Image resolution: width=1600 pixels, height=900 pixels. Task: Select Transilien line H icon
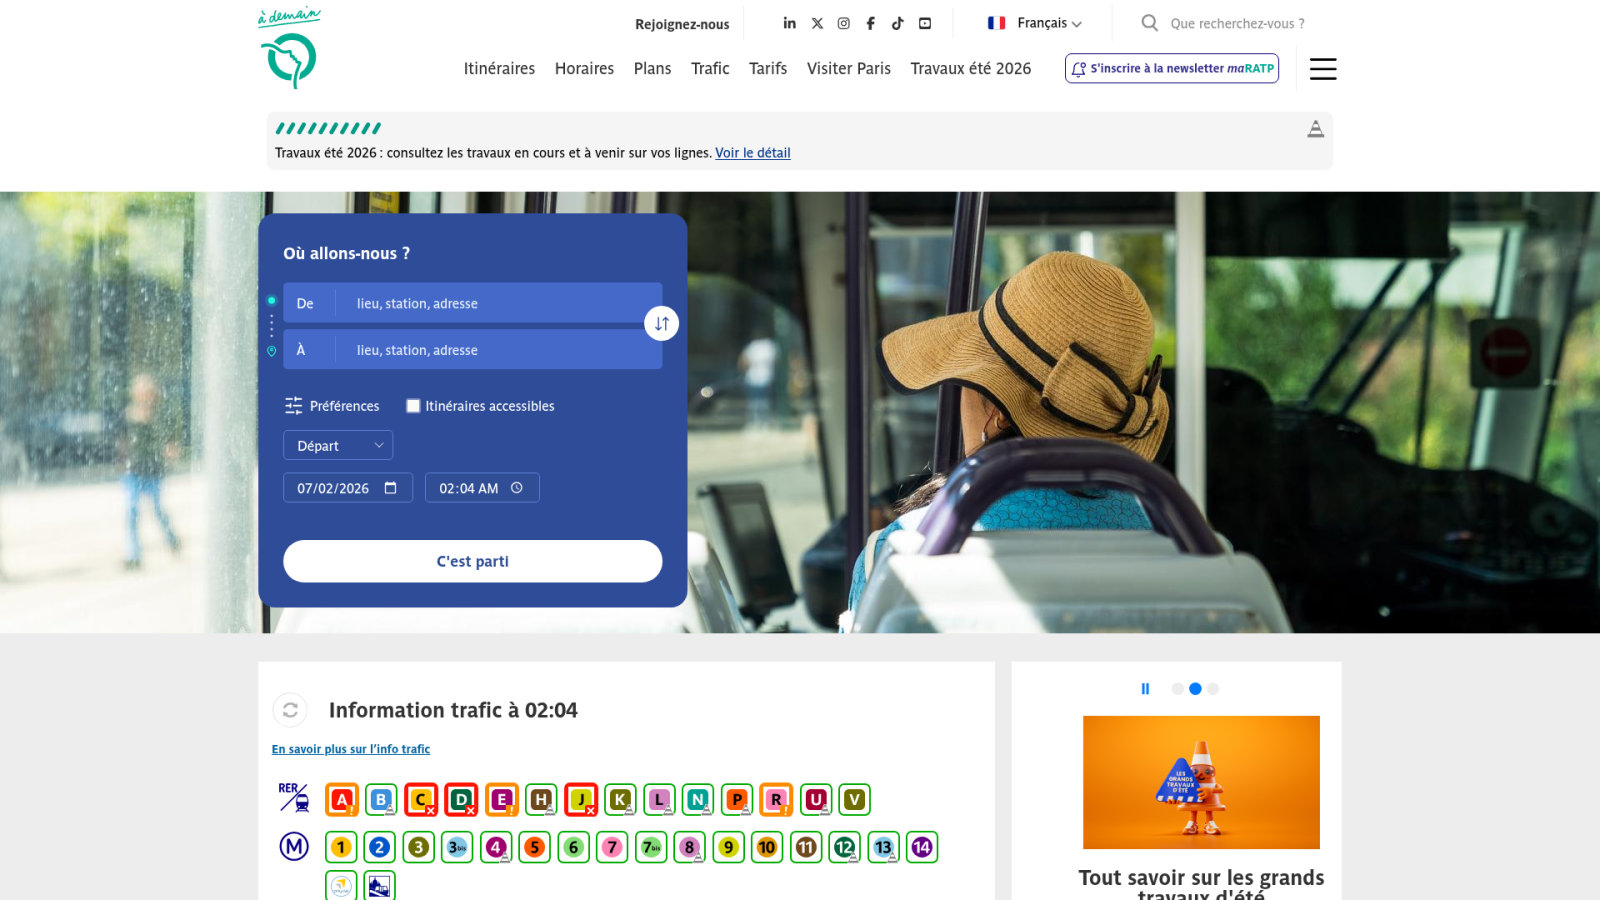[541, 800]
